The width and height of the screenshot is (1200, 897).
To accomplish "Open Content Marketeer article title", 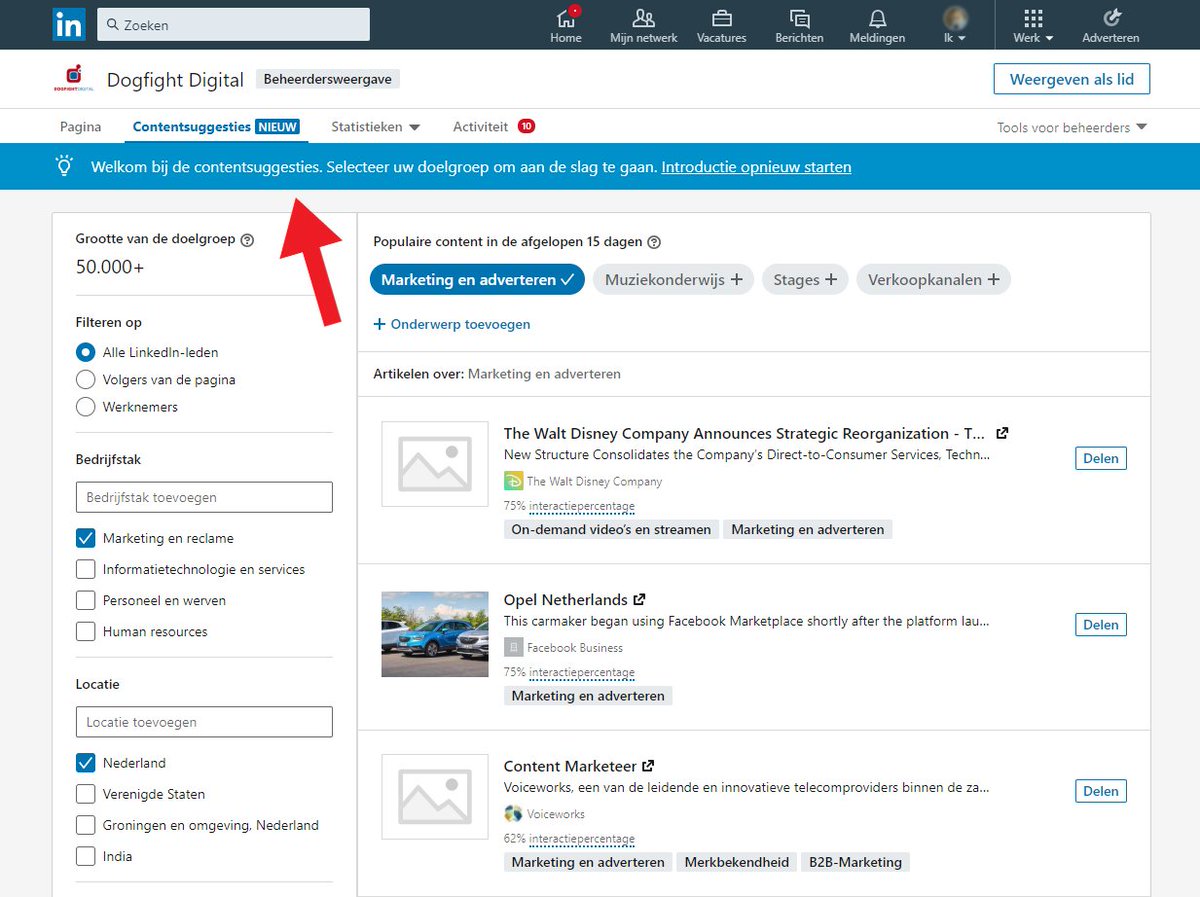I will (x=570, y=766).
